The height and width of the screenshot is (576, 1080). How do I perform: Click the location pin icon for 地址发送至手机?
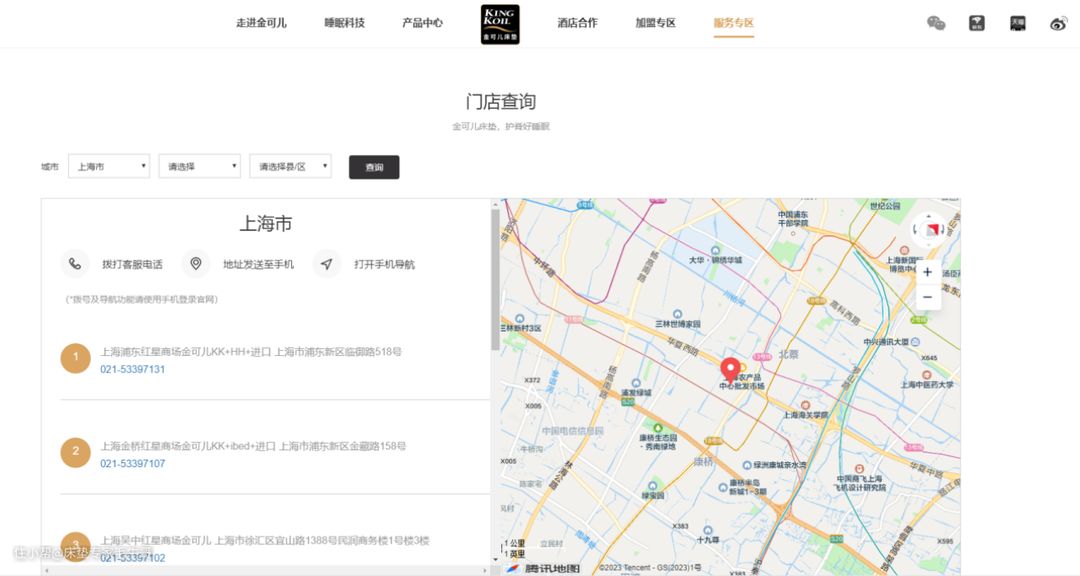(x=196, y=264)
